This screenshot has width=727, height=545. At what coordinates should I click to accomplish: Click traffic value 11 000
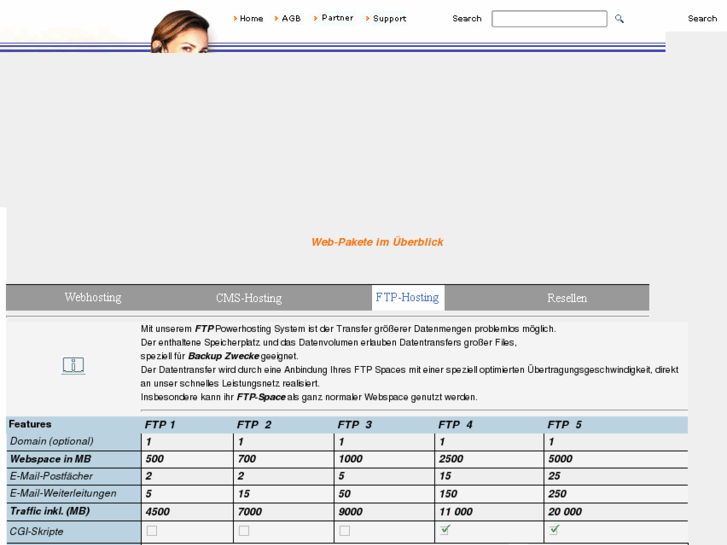[x=456, y=512]
